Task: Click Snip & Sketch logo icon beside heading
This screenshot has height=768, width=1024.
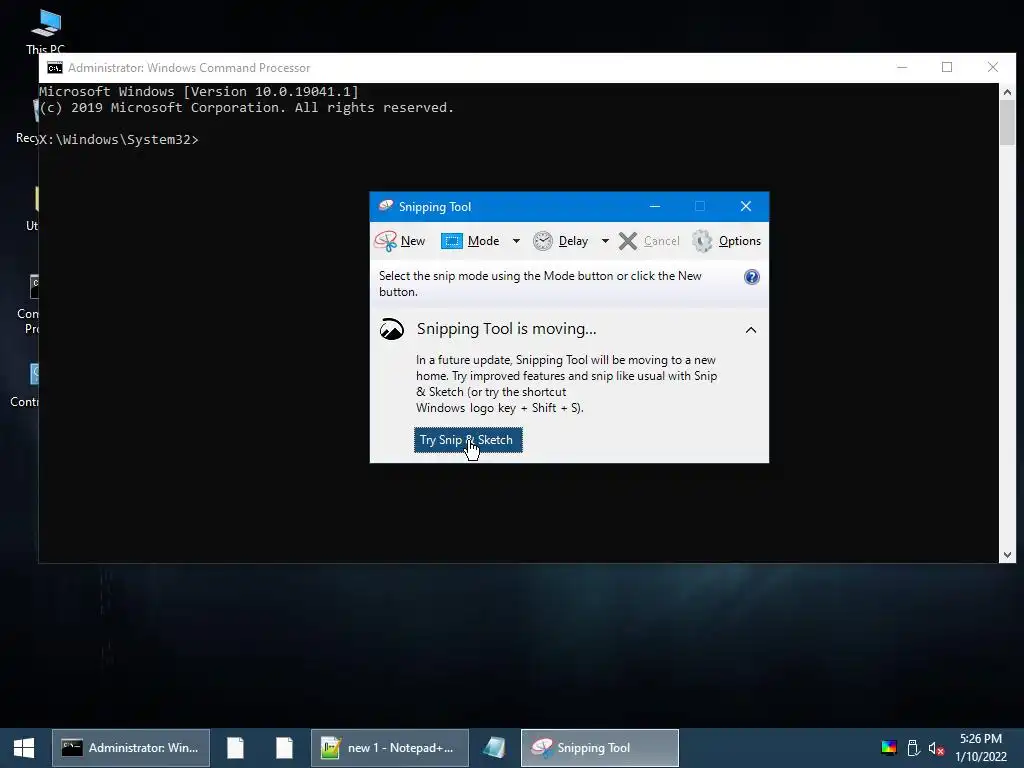Action: pyautogui.click(x=392, y=329)
